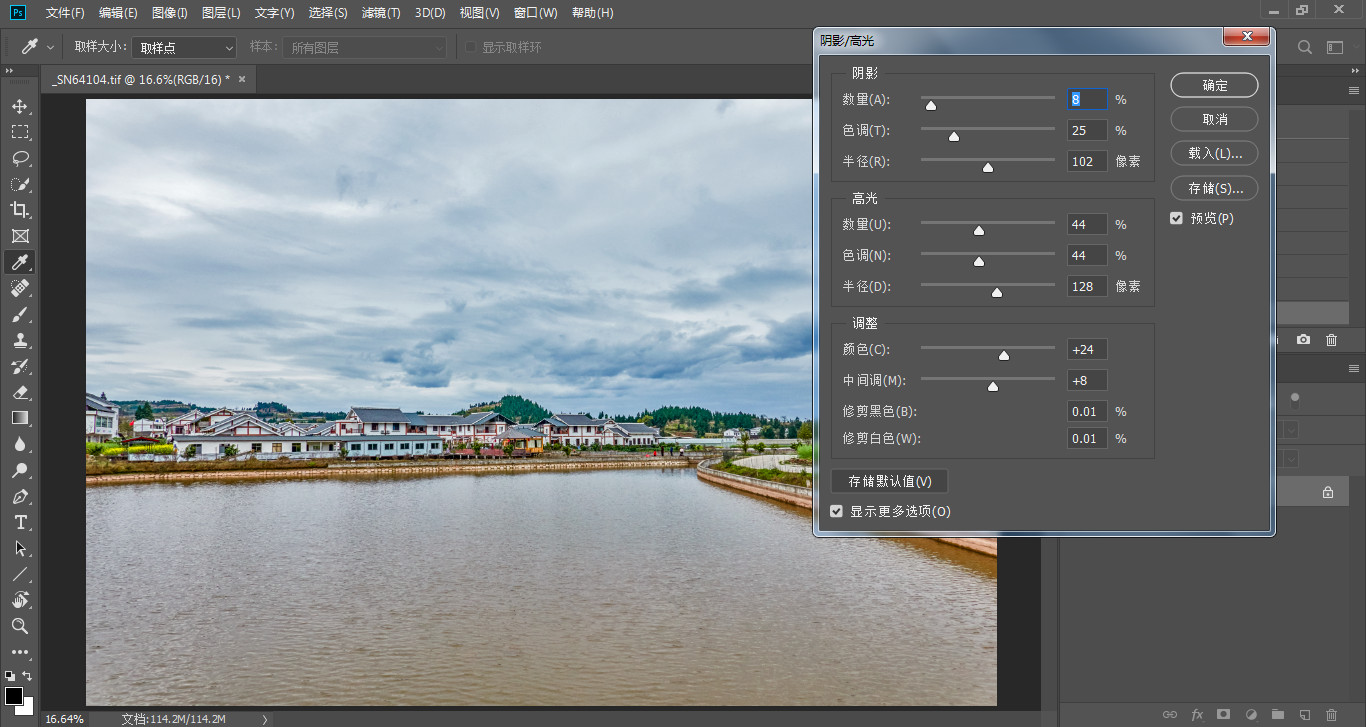This screenshot has height=727, width=1366.
Task: Open the 滤镜(T) menu
Action: click(x=381, y=13)
